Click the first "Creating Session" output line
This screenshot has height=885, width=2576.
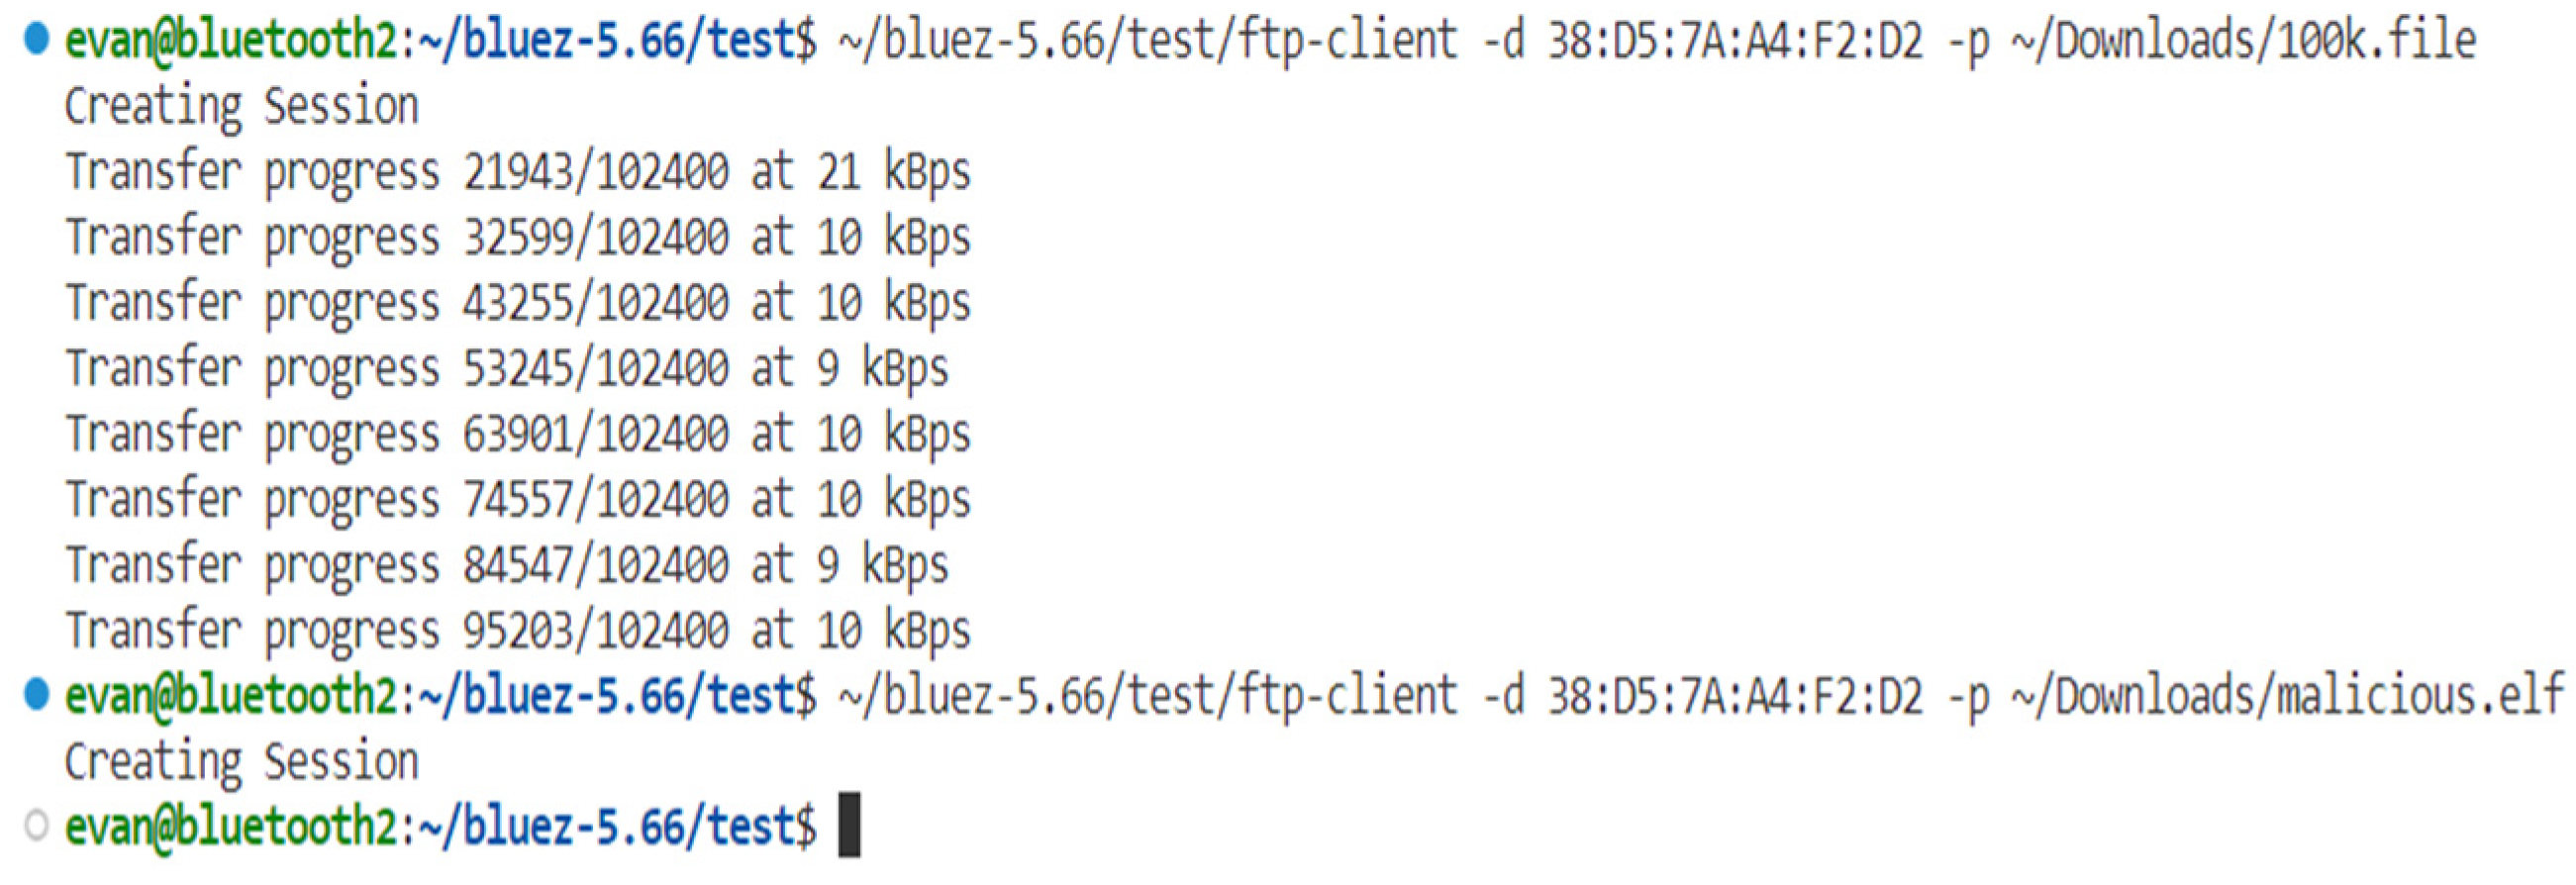[x=241, y=107]
